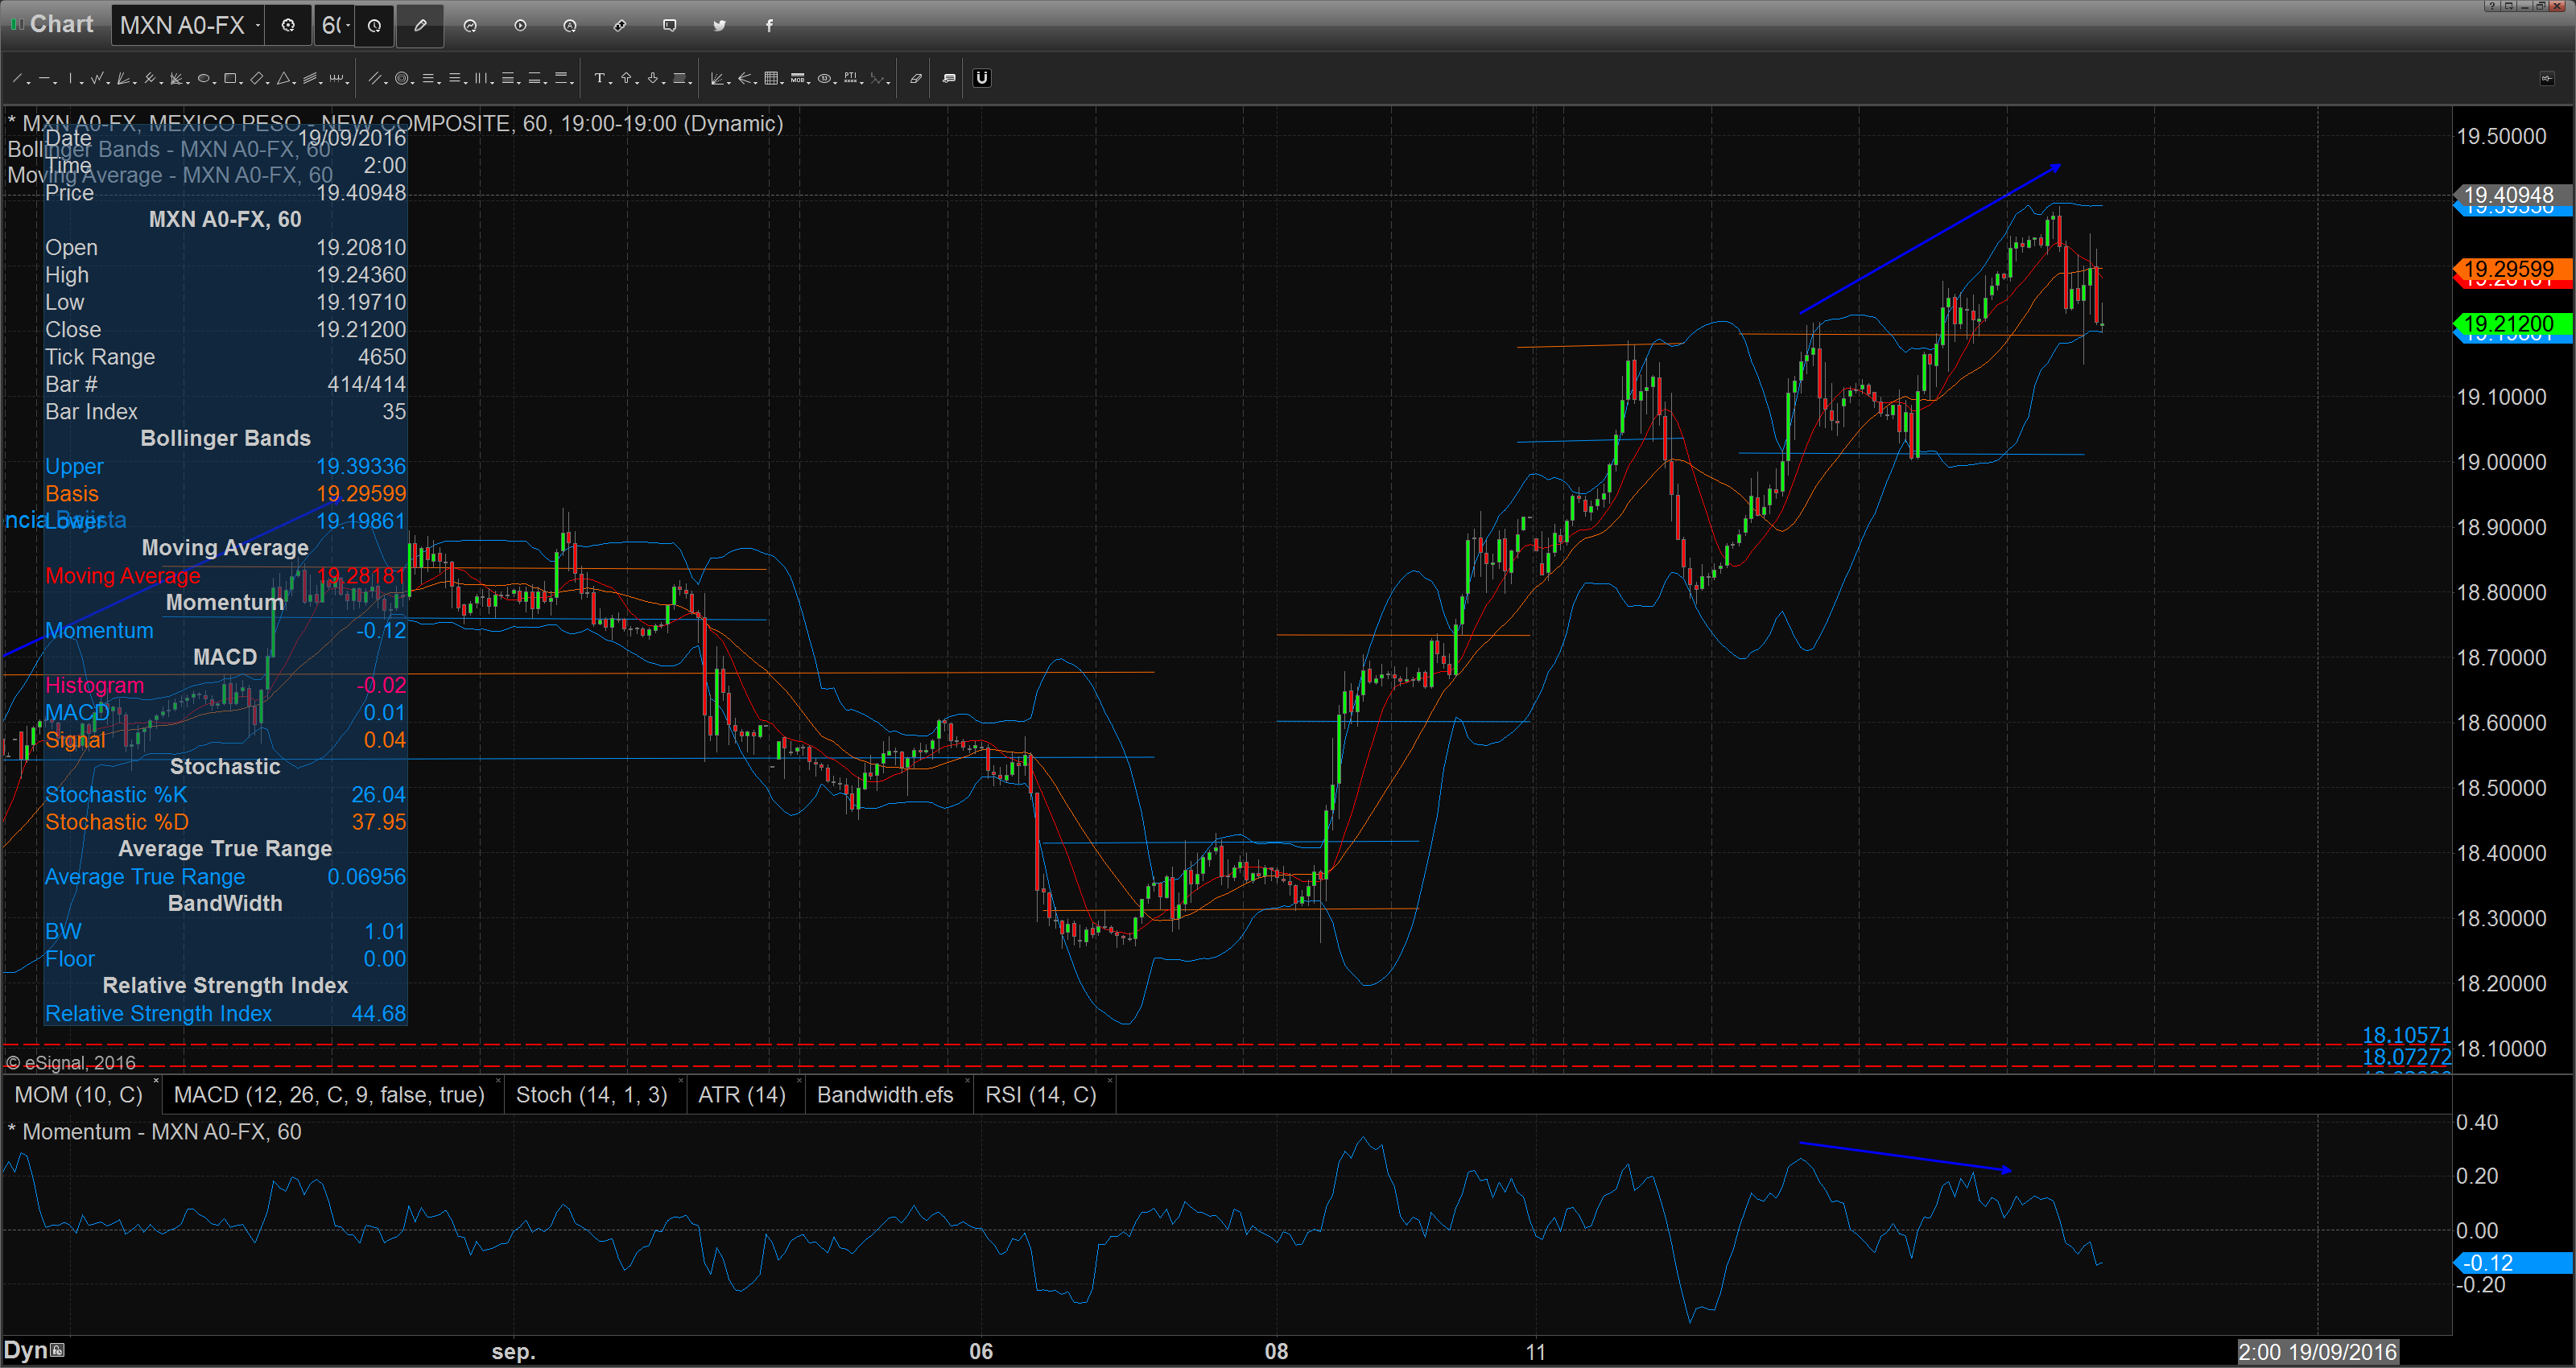Switch to MACD (12, 26, C, 9) tab
The image size is (2576, 1368).
(x=329, y=1095)
